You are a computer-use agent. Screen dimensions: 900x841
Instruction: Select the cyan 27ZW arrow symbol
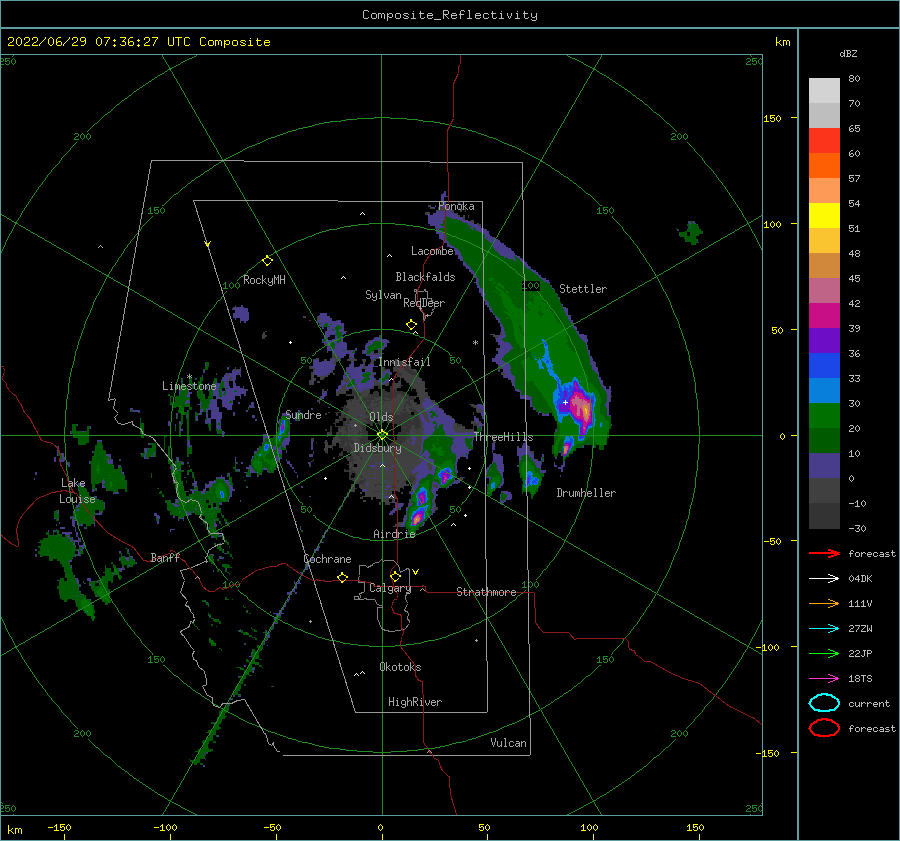824,629
